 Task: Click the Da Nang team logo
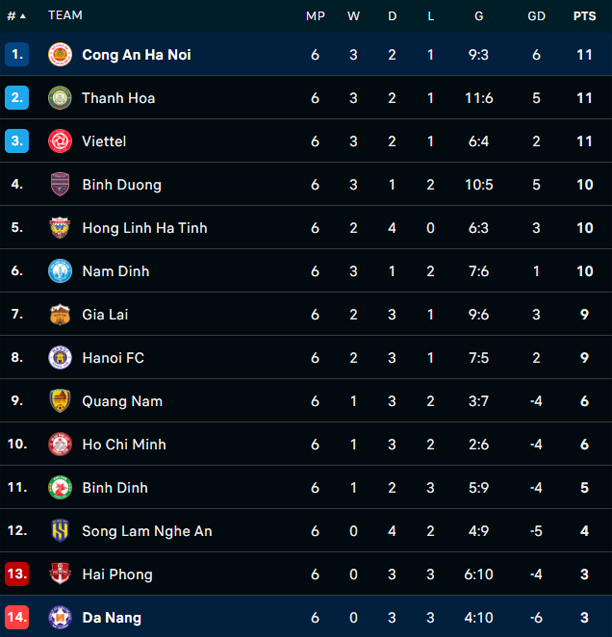pos(60,618)
